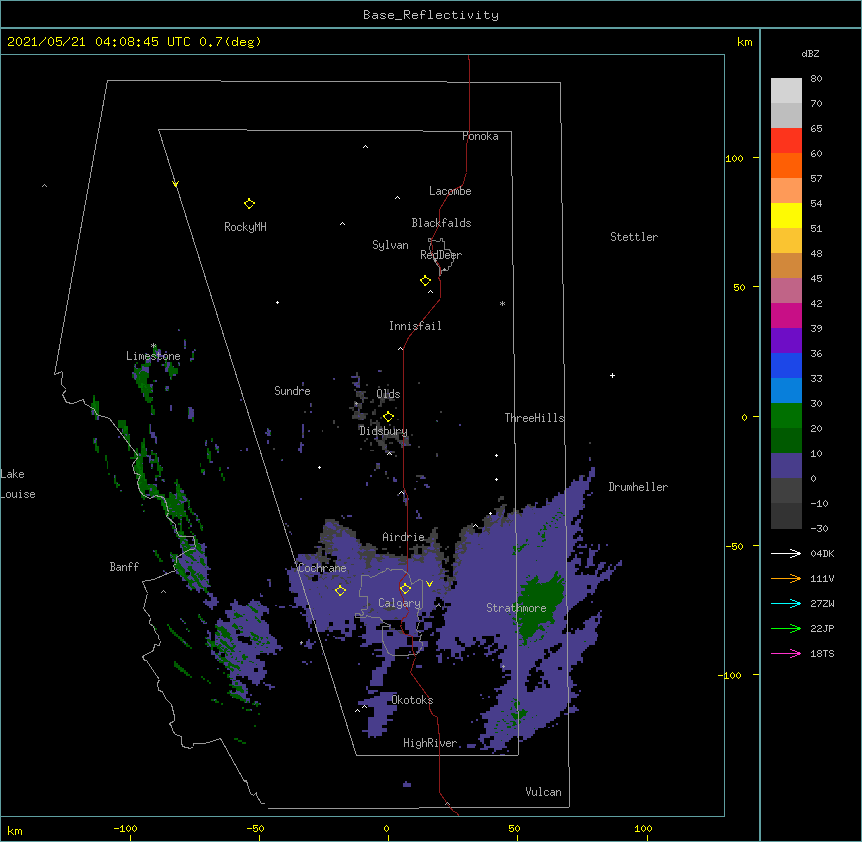Click the HighRiver town label

(x=430, y=743)
